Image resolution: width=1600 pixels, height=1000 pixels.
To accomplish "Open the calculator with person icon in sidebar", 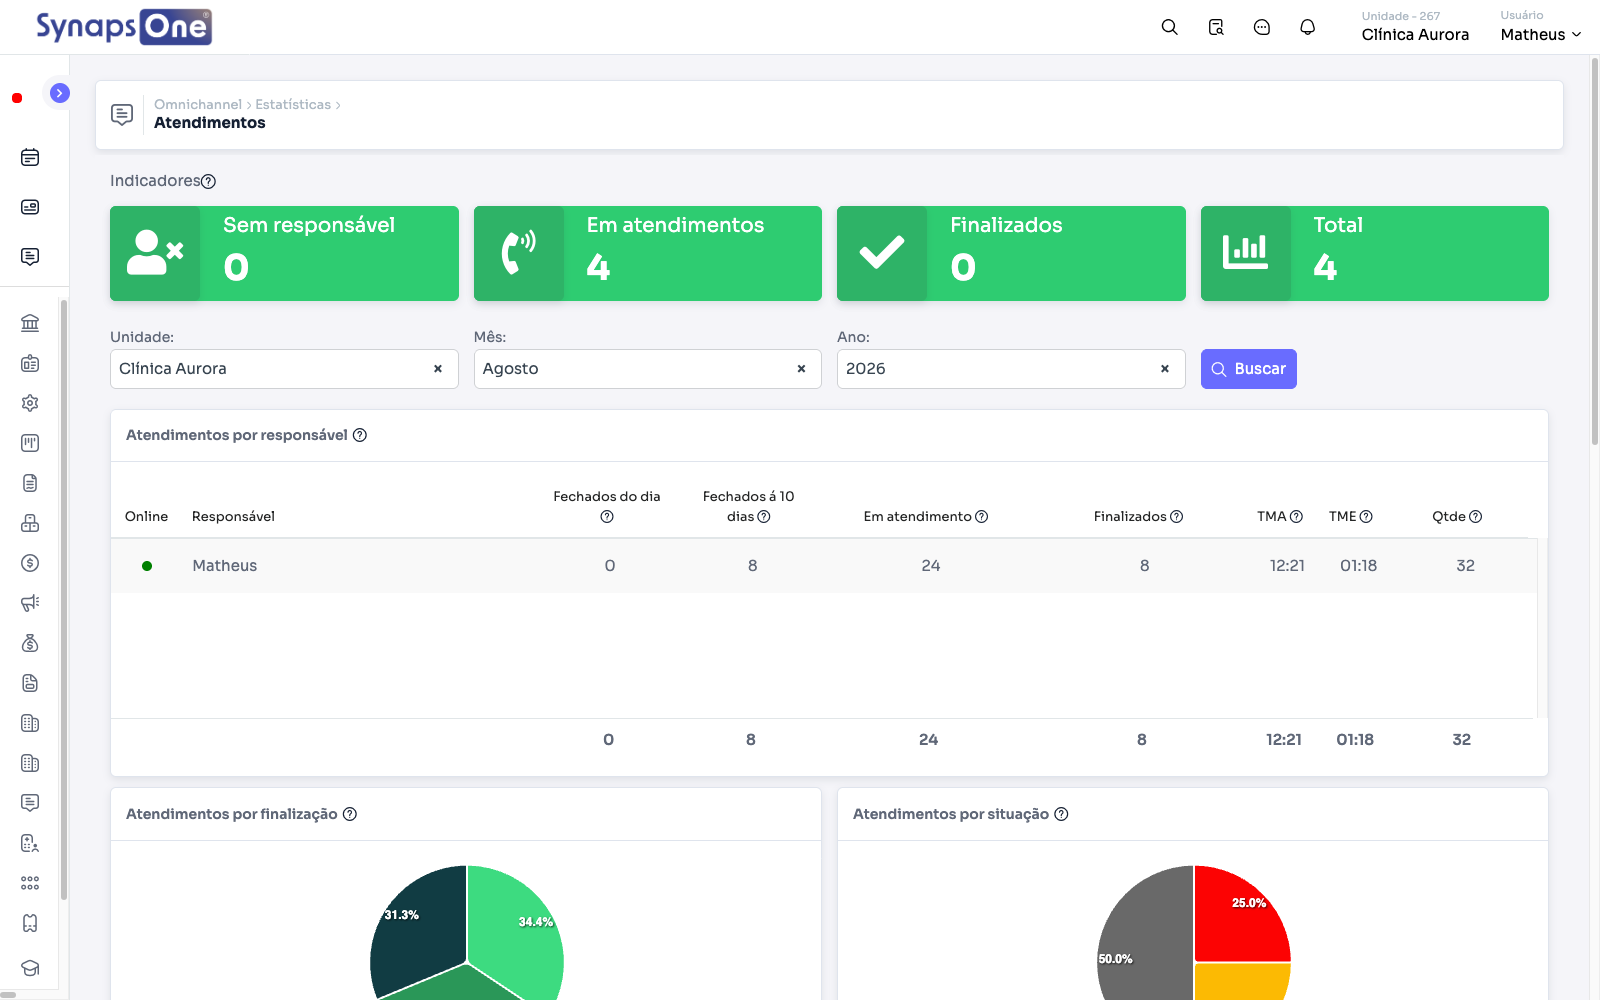I will (30, 843).
